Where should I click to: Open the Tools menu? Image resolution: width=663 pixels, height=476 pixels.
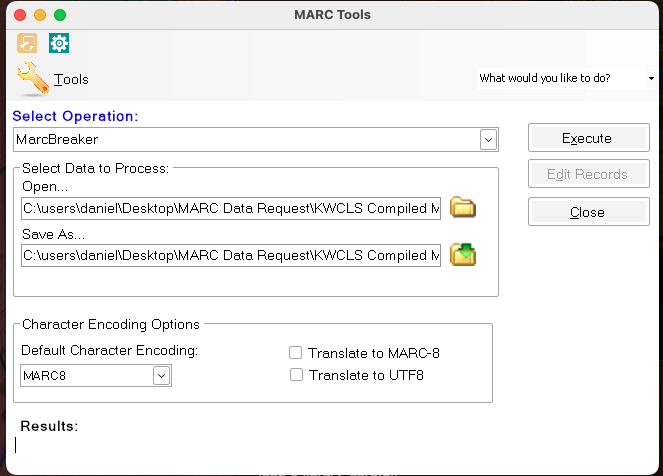(x=71, y=79)
